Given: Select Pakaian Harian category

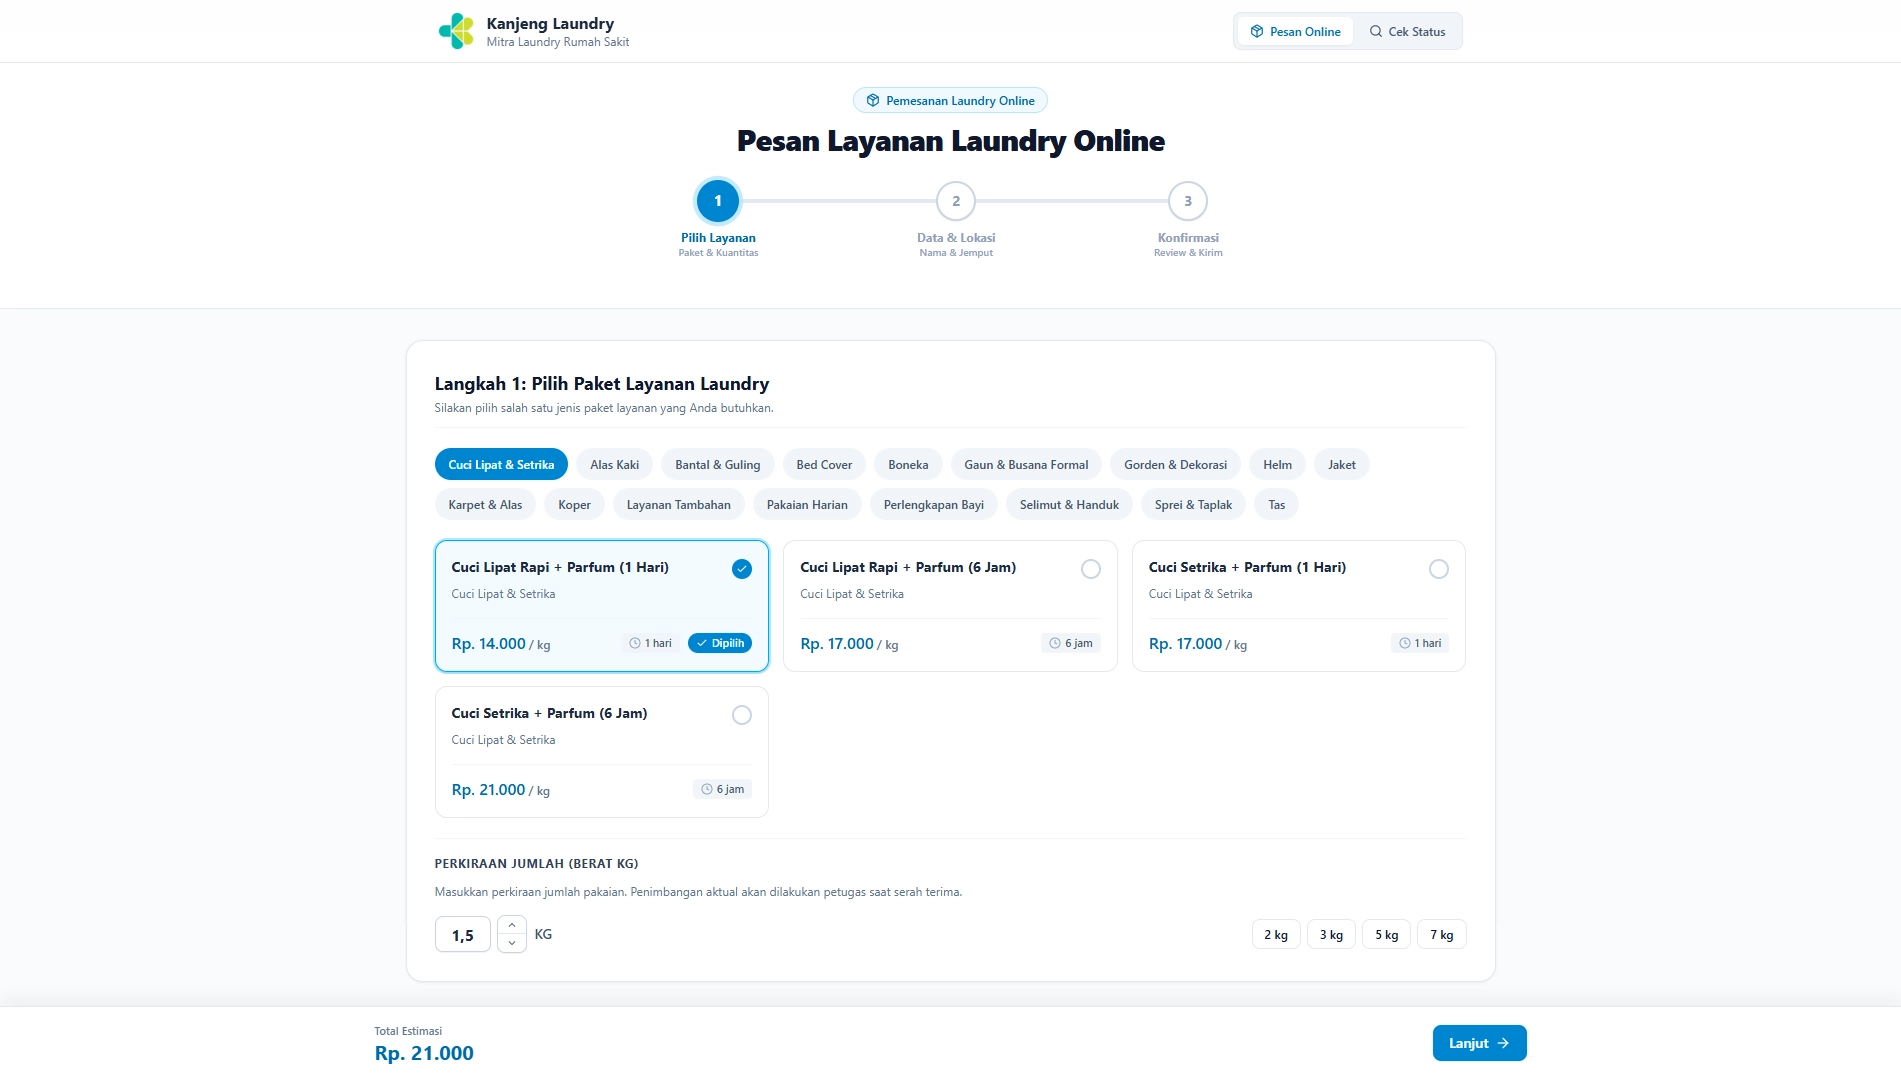Looking at the screenshot, I should coord(807,504).
